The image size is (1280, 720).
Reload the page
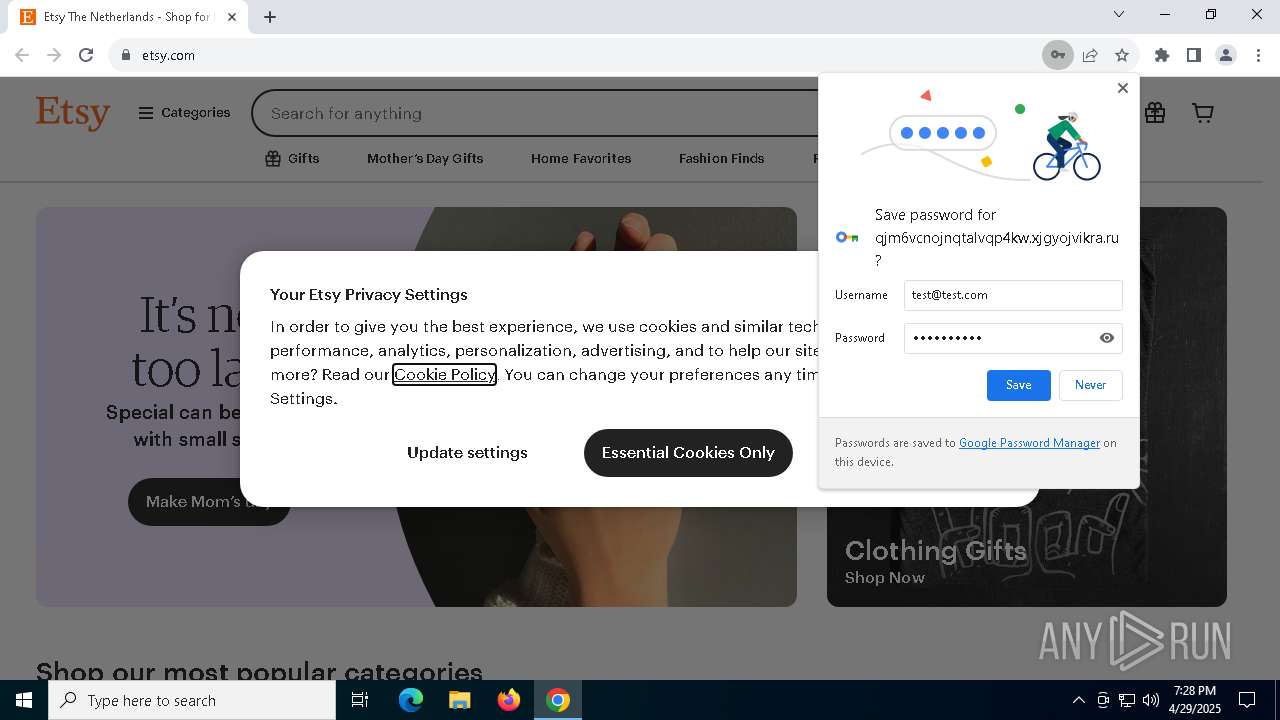pyautogui.click(x=86, y=55)
